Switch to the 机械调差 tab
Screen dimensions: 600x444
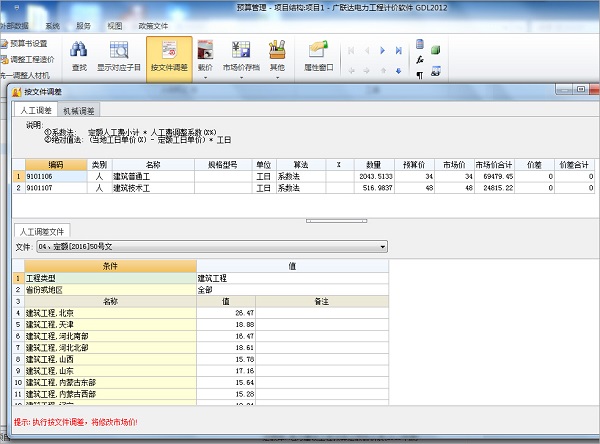79,111
